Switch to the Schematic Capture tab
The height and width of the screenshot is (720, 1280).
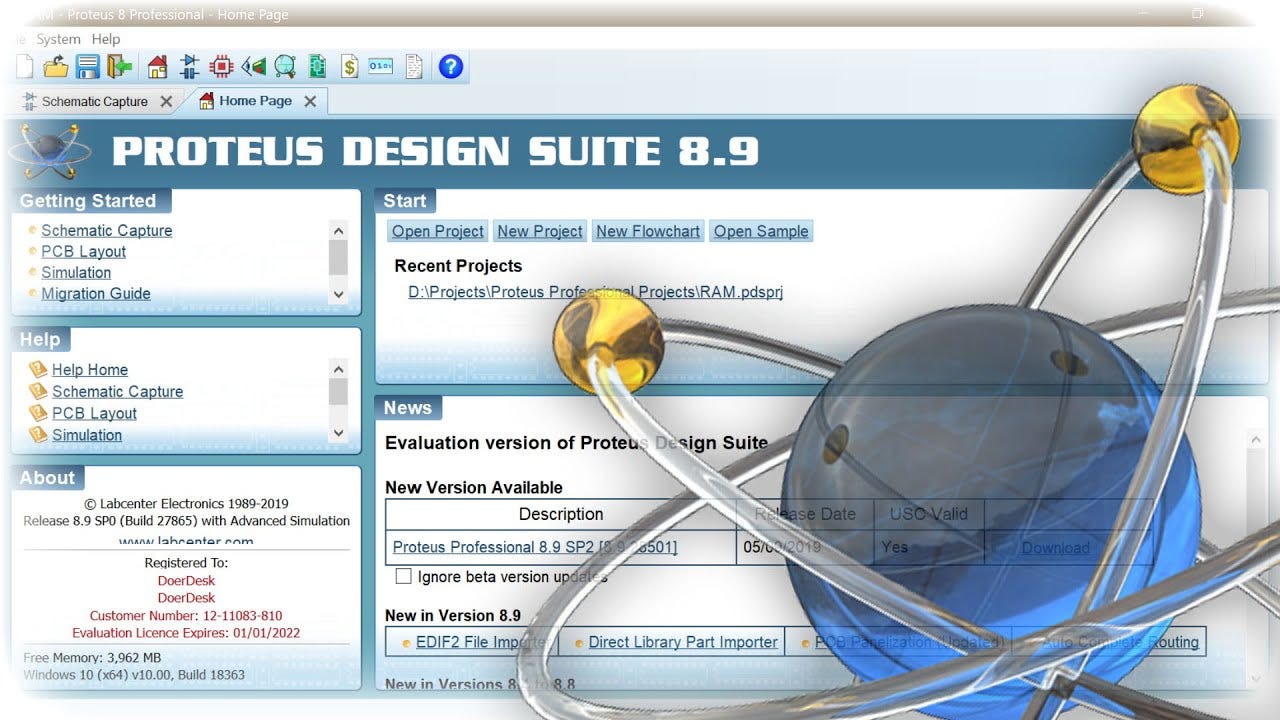coord(94,101)
